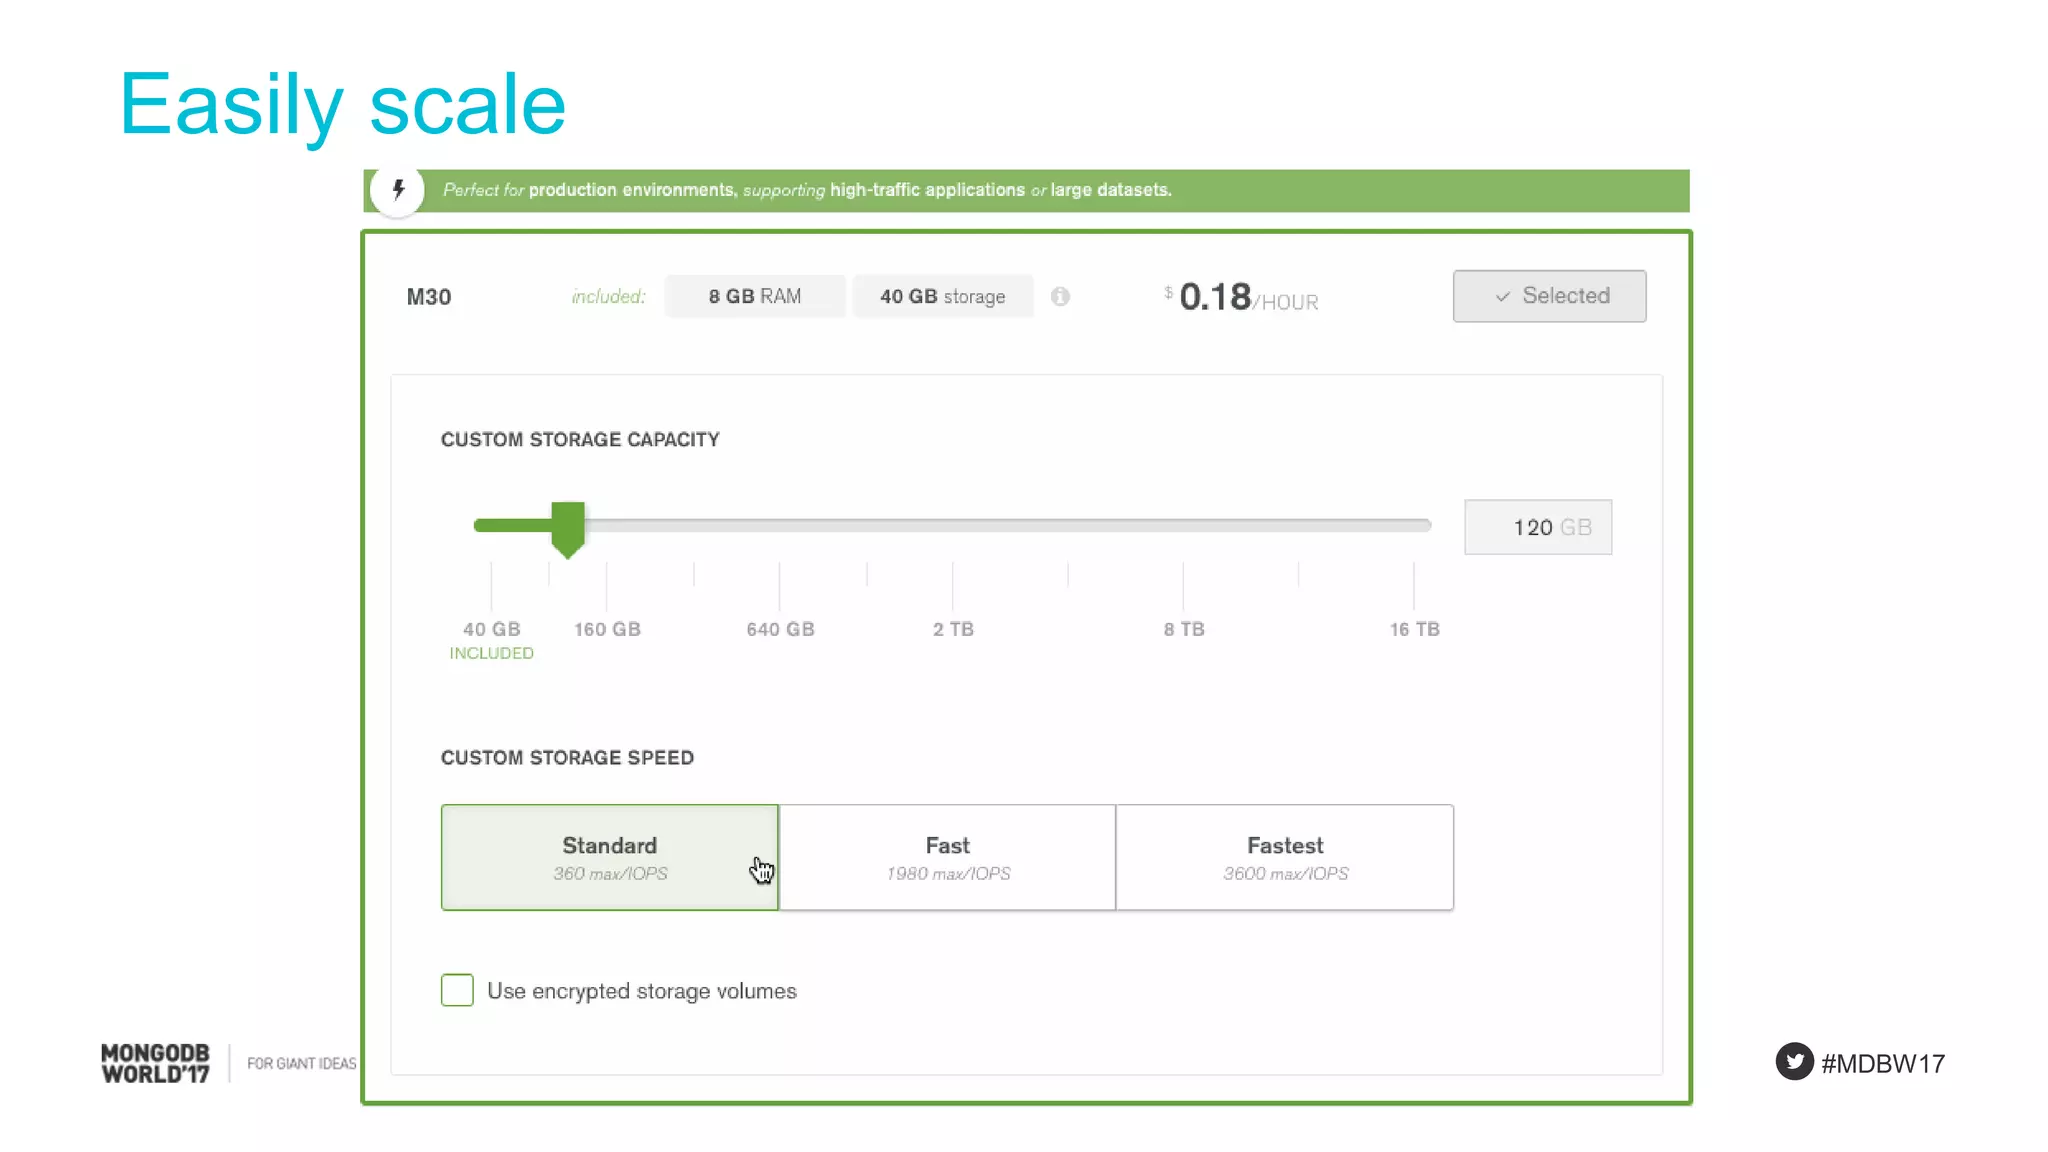Click the 40 GB storage badge
Image resolution: width=2048 pixels, height=1152 pixels.
pos(942,297)
